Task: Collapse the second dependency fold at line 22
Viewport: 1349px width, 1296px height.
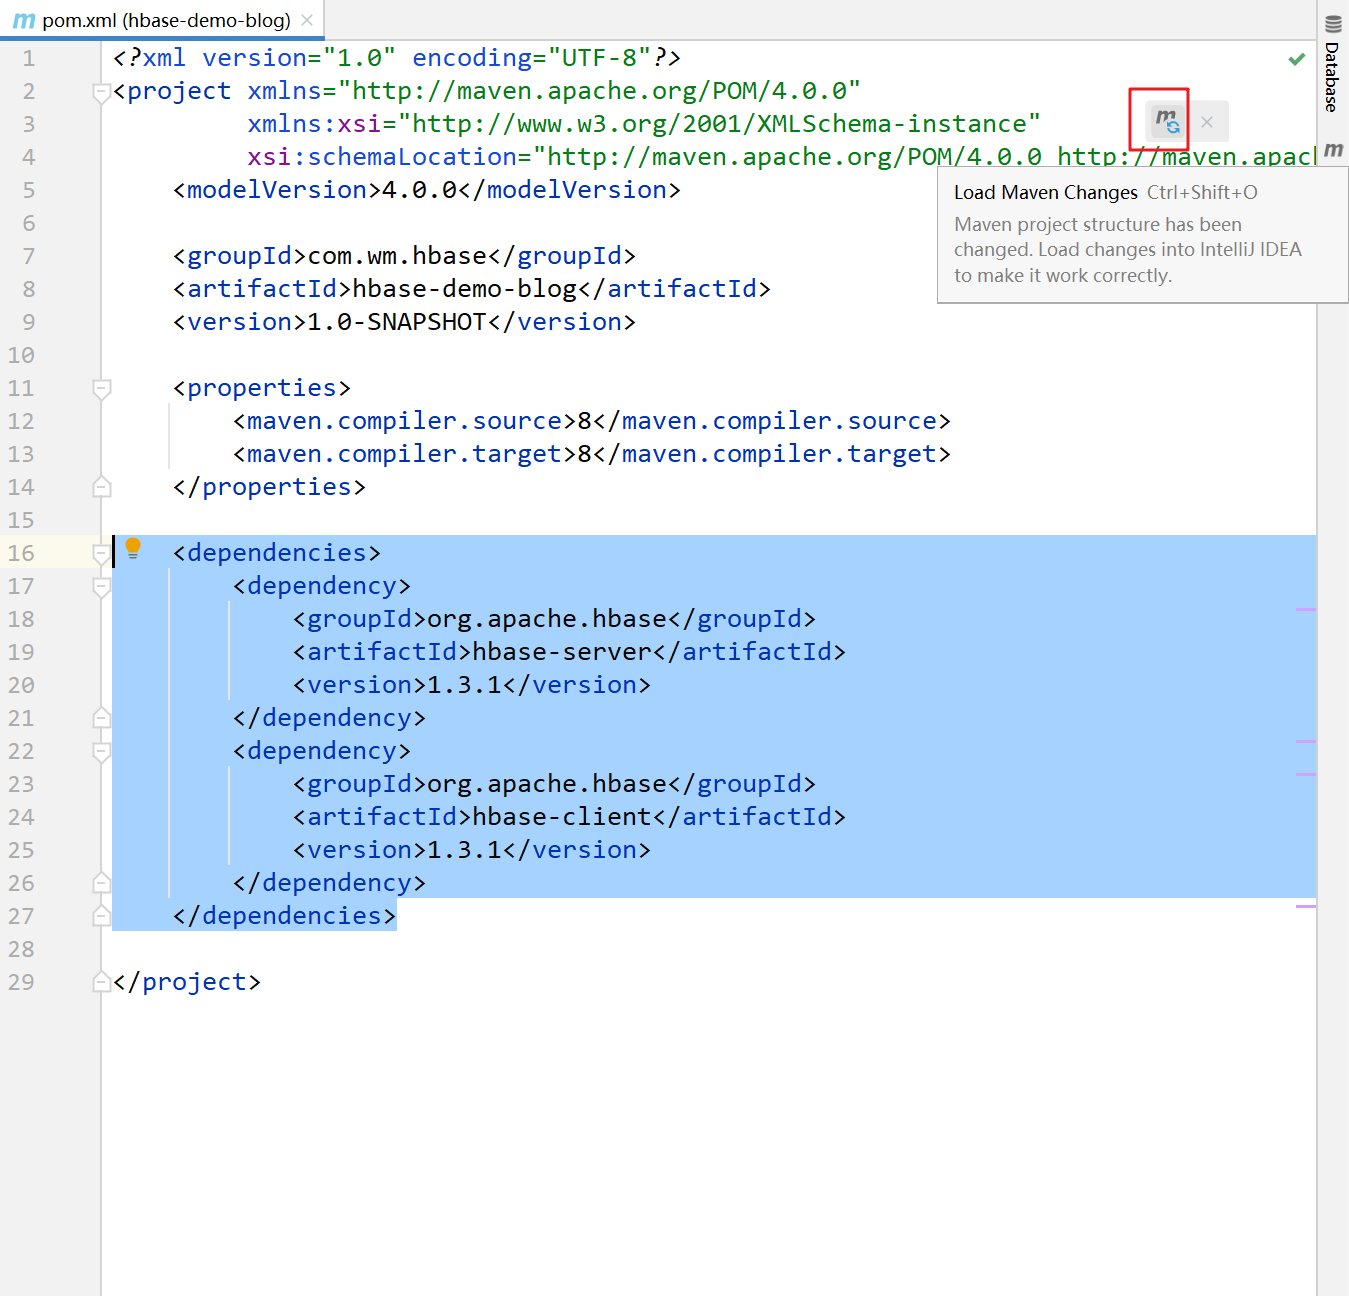Action: pyautogui.click(x=101, y=752)
